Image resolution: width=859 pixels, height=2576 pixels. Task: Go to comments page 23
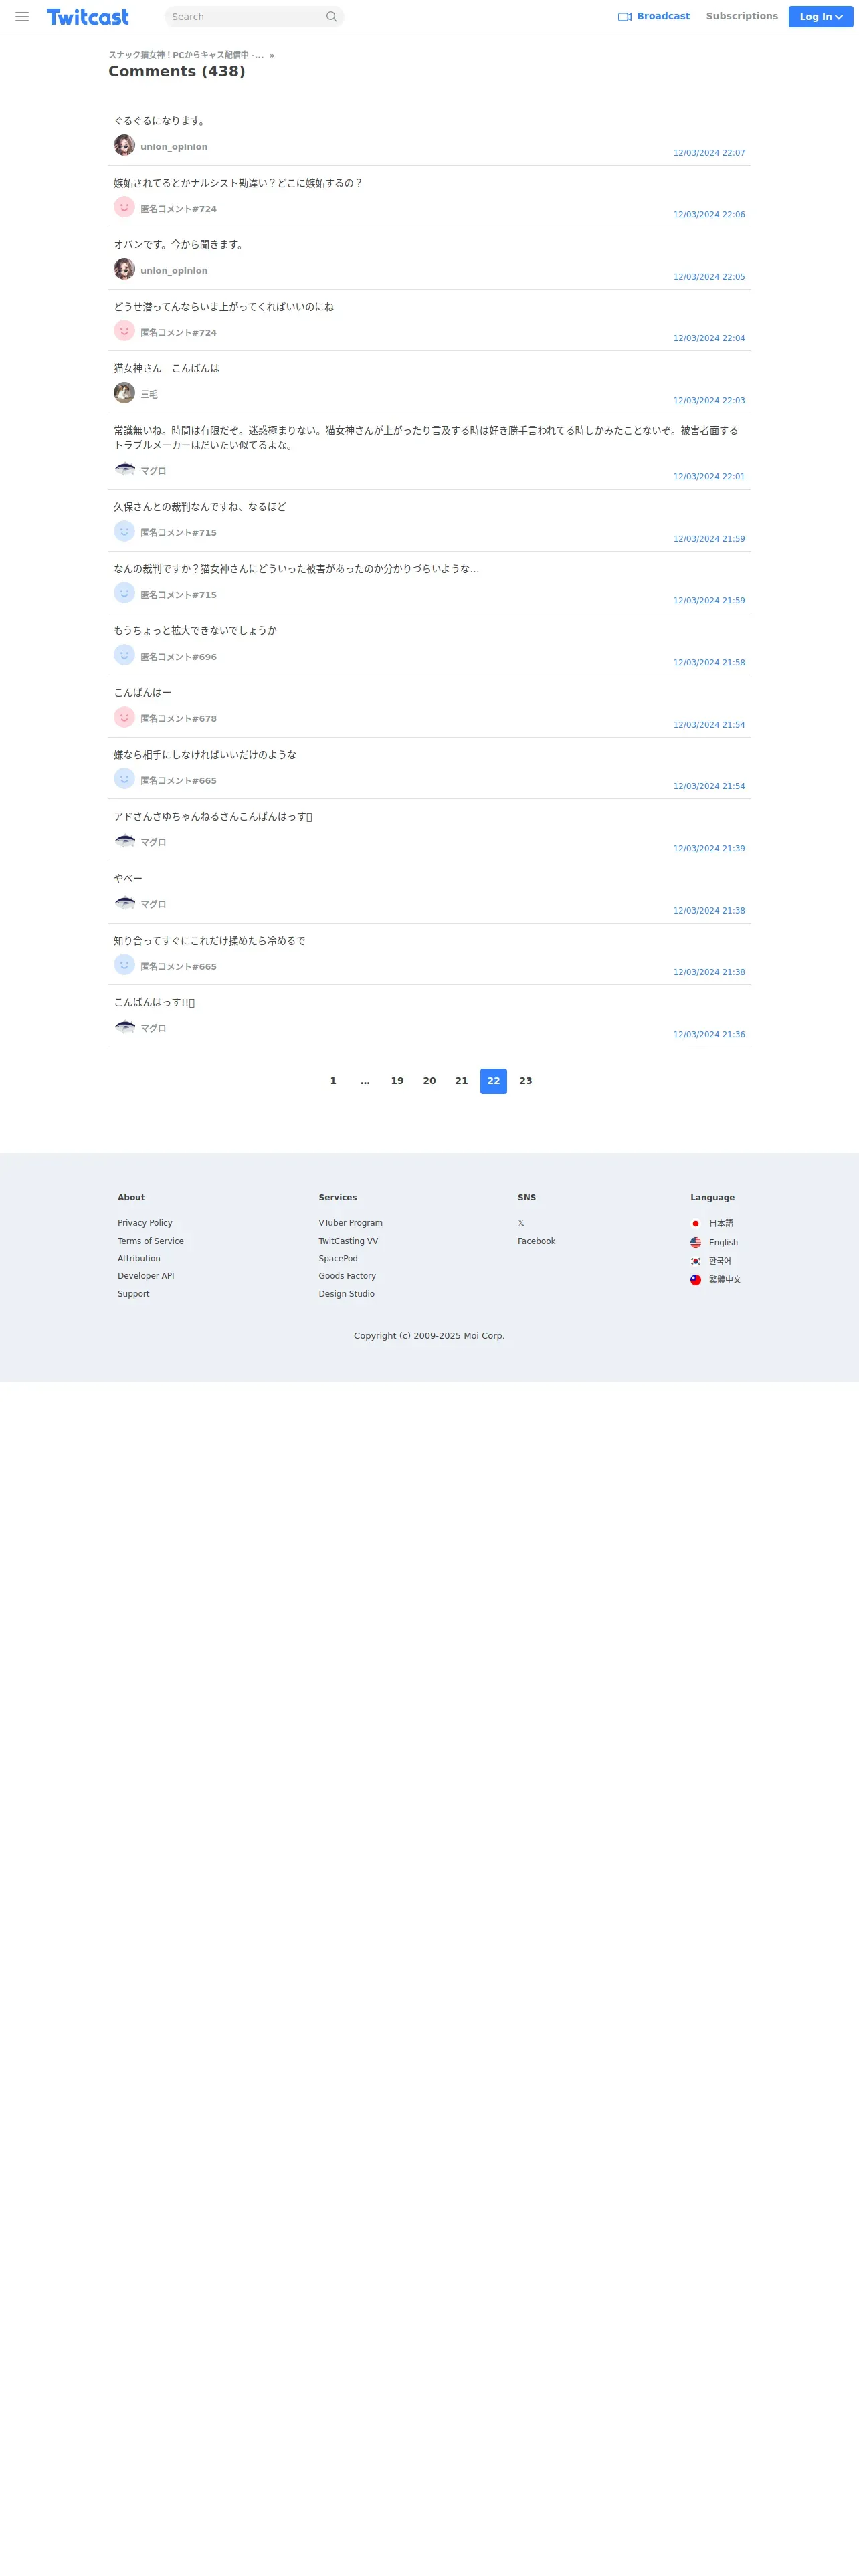coord(525,1081)
